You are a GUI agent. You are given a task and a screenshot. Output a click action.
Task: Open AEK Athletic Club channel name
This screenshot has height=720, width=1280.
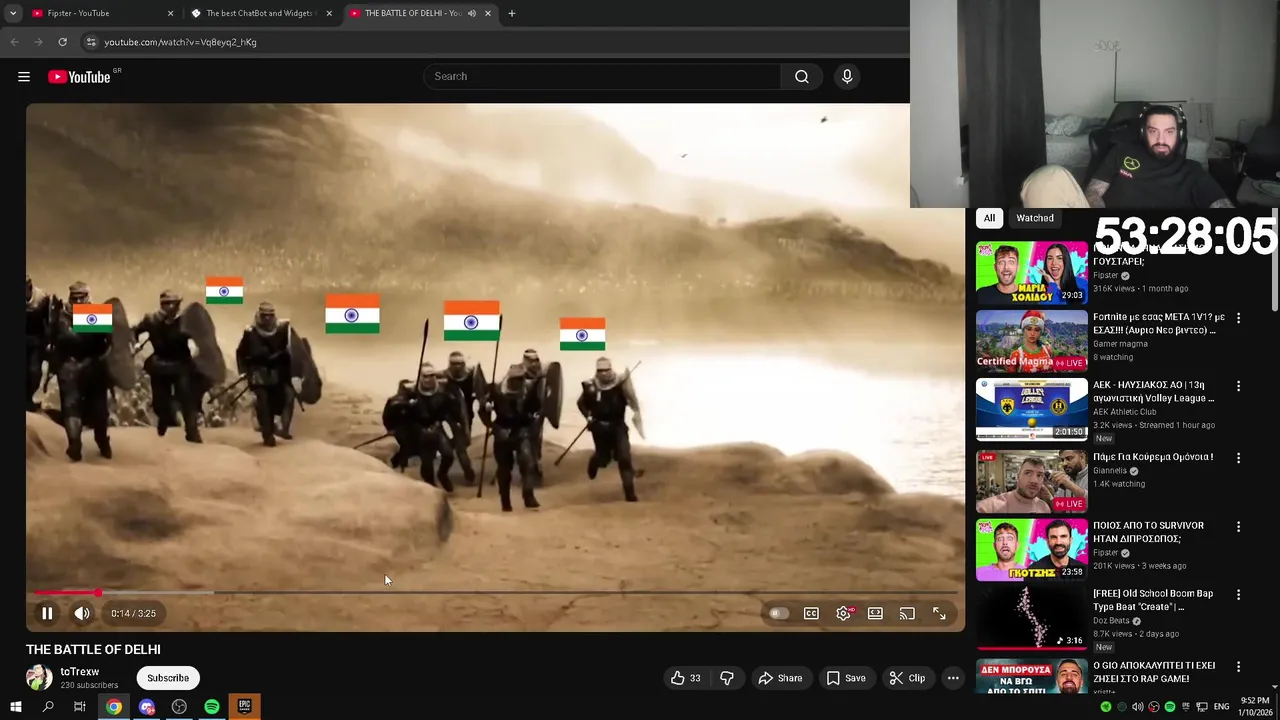tap(1124, 412)
